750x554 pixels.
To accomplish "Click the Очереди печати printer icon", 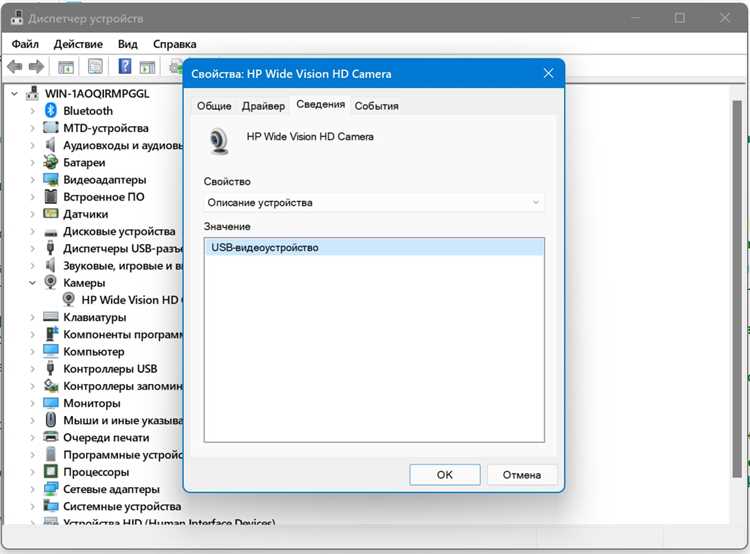I will pyautogui.click(x=51, y=437).
